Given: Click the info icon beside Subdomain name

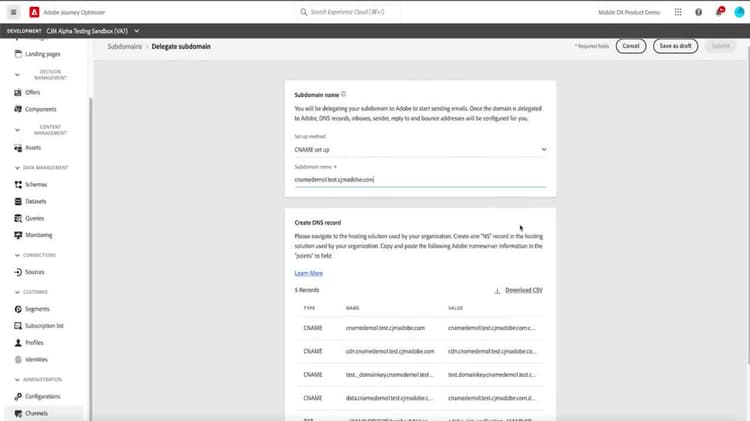Looking at the screenshot, I should coord(343,94).
